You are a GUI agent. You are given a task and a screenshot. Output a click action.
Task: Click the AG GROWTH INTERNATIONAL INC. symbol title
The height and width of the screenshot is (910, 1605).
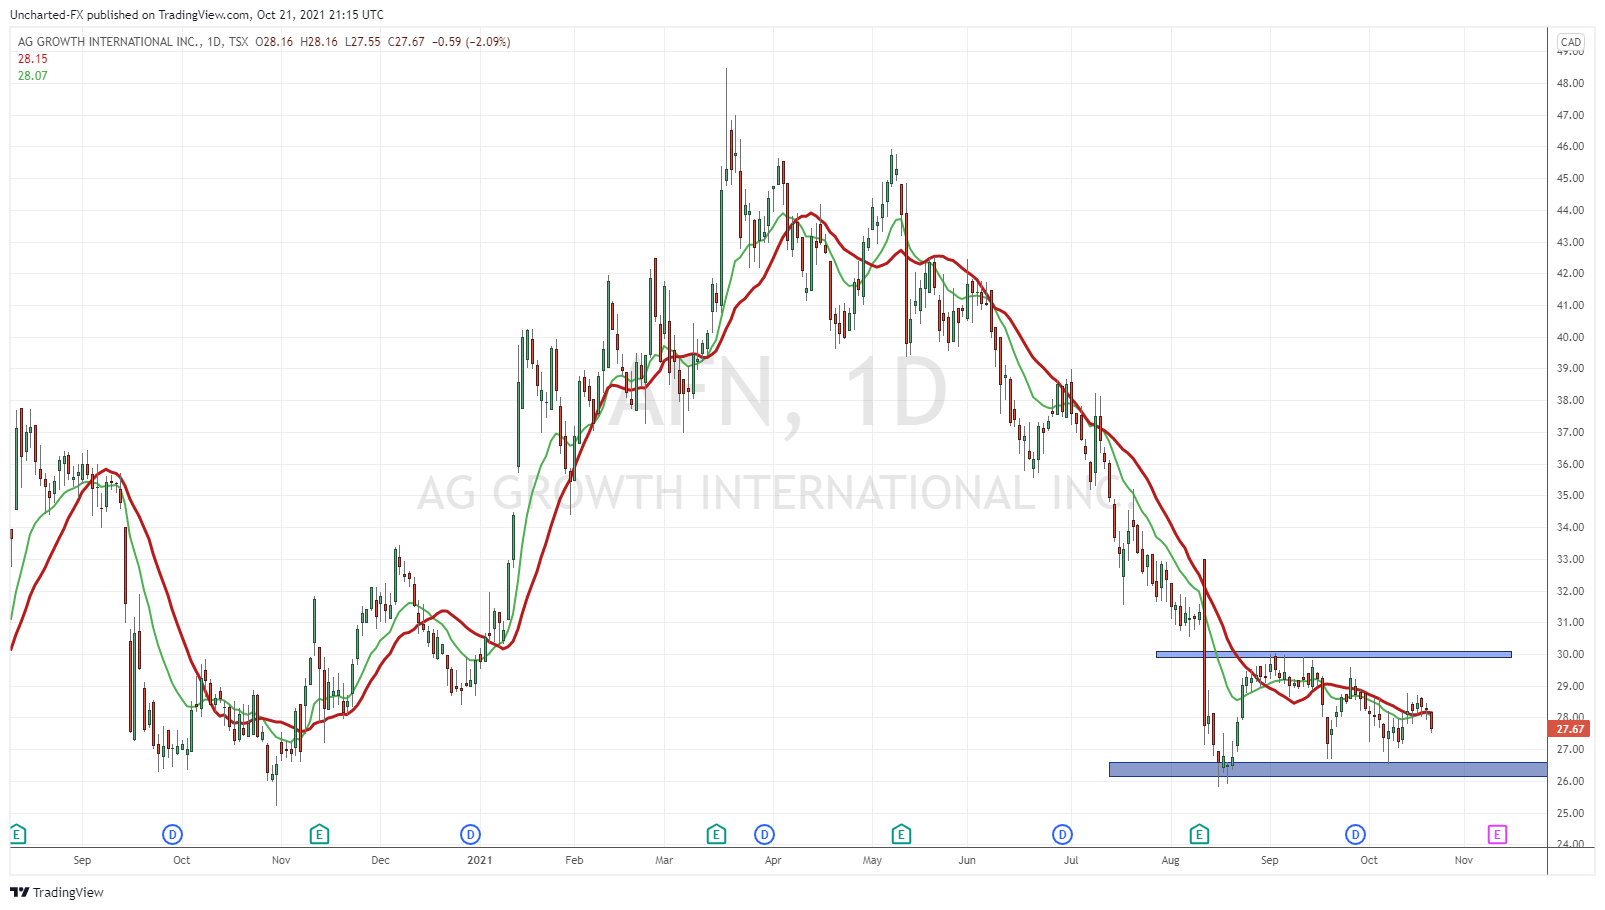[x=108, y=42]
